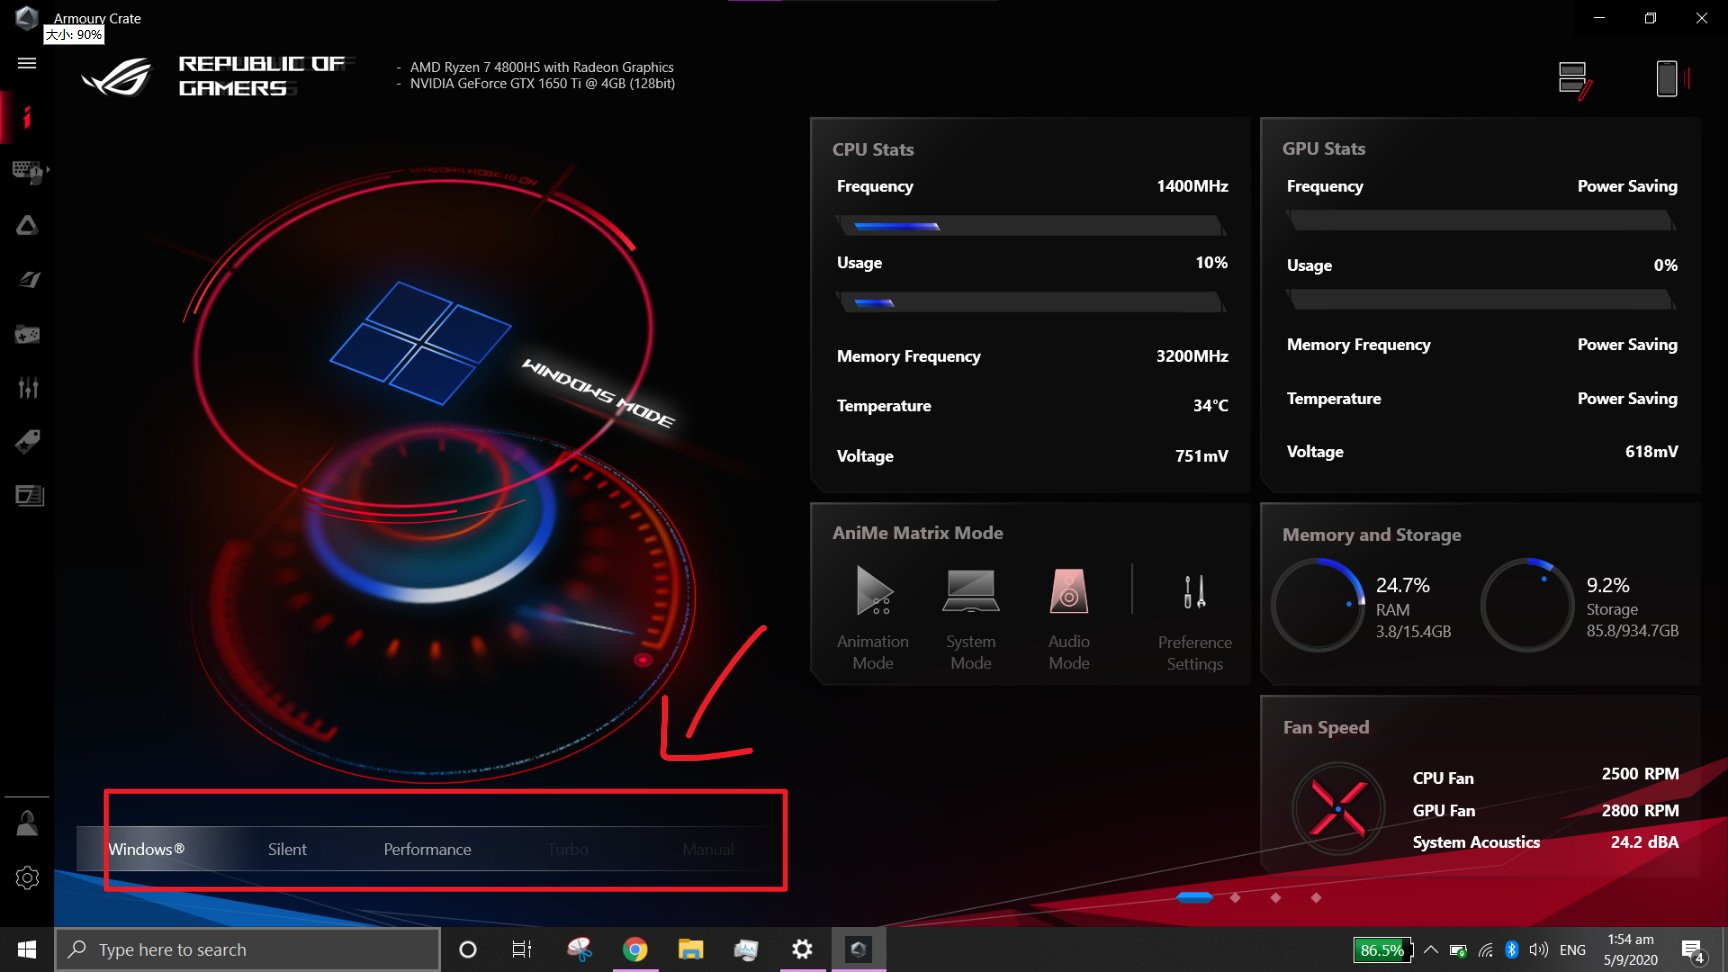Select the Home info icon in sidebar

tap(27, 117)
